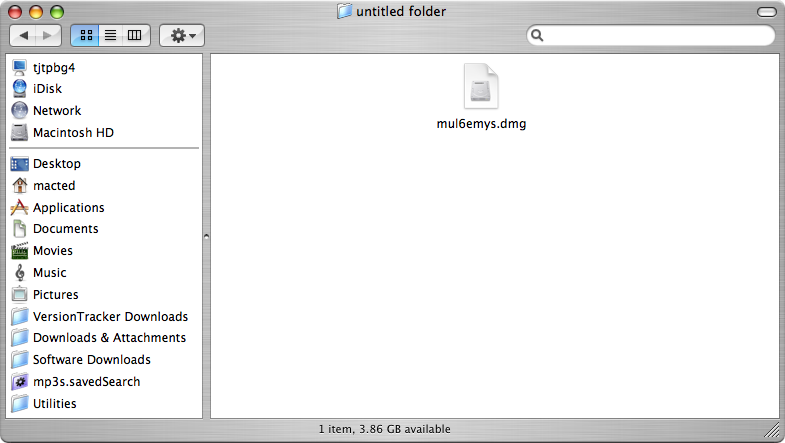Click the magnifying glass search icon
Screen dimensions: 785x443
[537, 35]
